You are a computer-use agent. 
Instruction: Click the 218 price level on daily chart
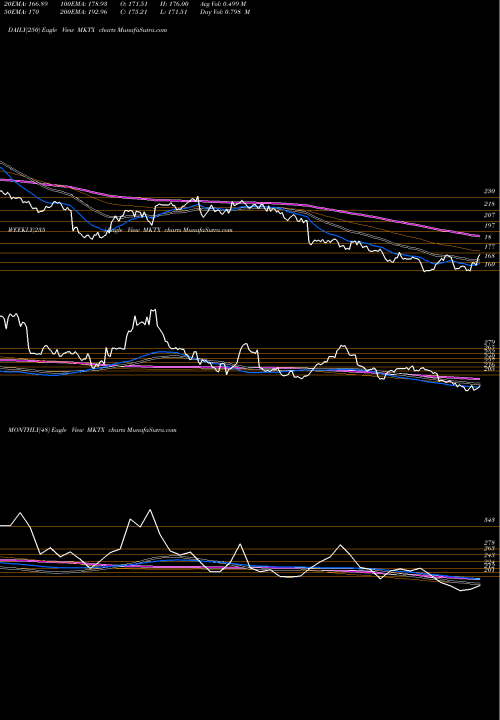[489, 204]
